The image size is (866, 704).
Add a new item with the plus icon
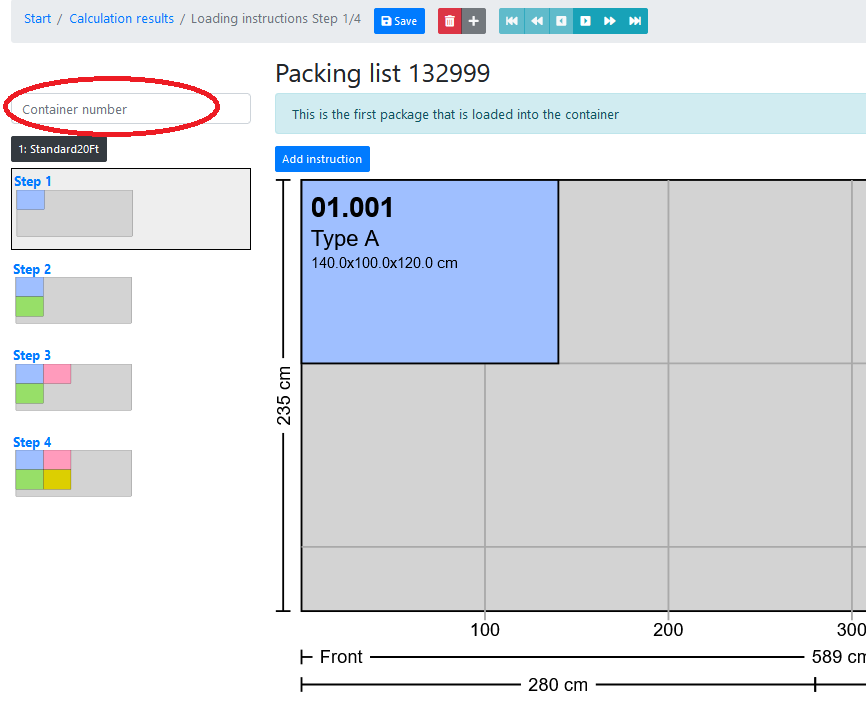[x=473, y=20]
